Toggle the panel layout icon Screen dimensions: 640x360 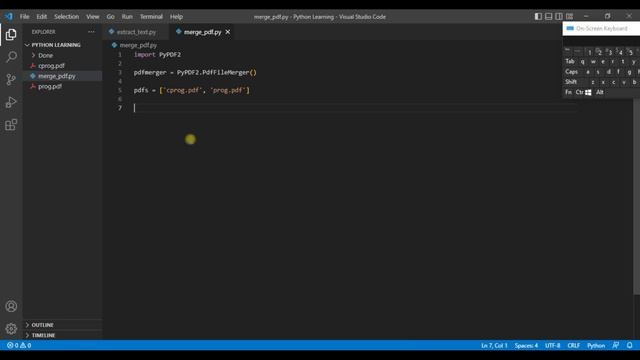tap(549, 16)
